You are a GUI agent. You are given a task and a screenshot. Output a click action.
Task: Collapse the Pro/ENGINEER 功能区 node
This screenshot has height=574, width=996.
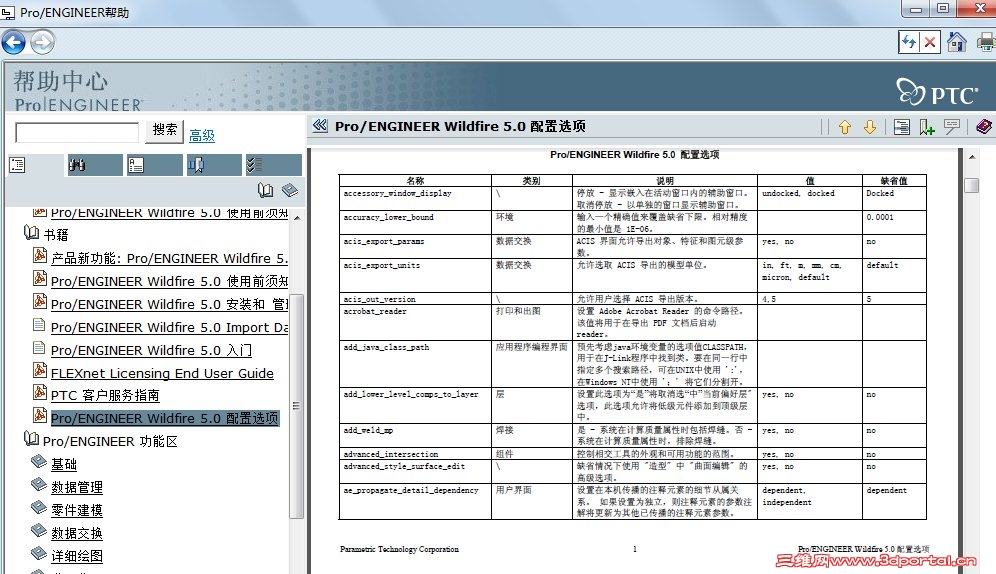coord(31,438)
